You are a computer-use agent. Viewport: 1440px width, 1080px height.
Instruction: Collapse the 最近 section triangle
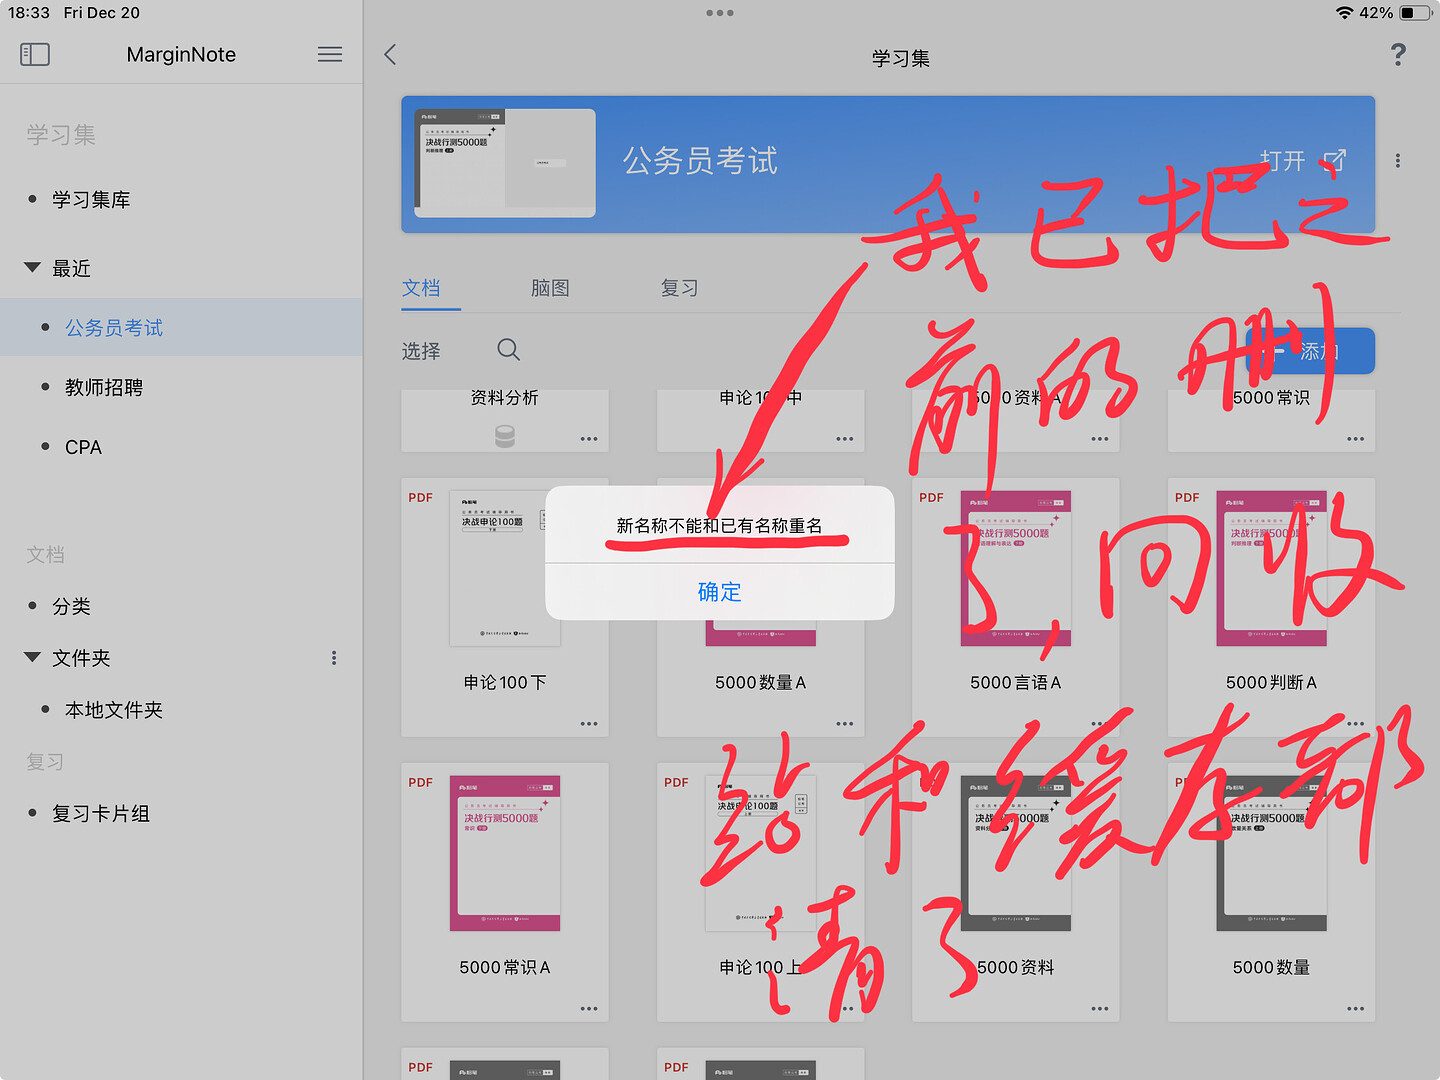pyautogui.click(x=32, y=268)
